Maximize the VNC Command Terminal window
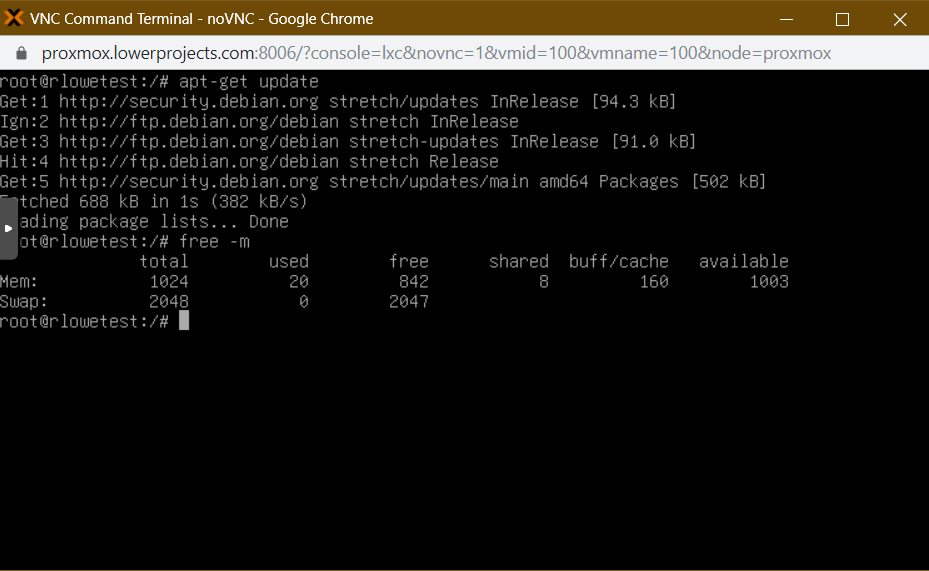This screenshot has height=571, width=929. click(842, 19)
